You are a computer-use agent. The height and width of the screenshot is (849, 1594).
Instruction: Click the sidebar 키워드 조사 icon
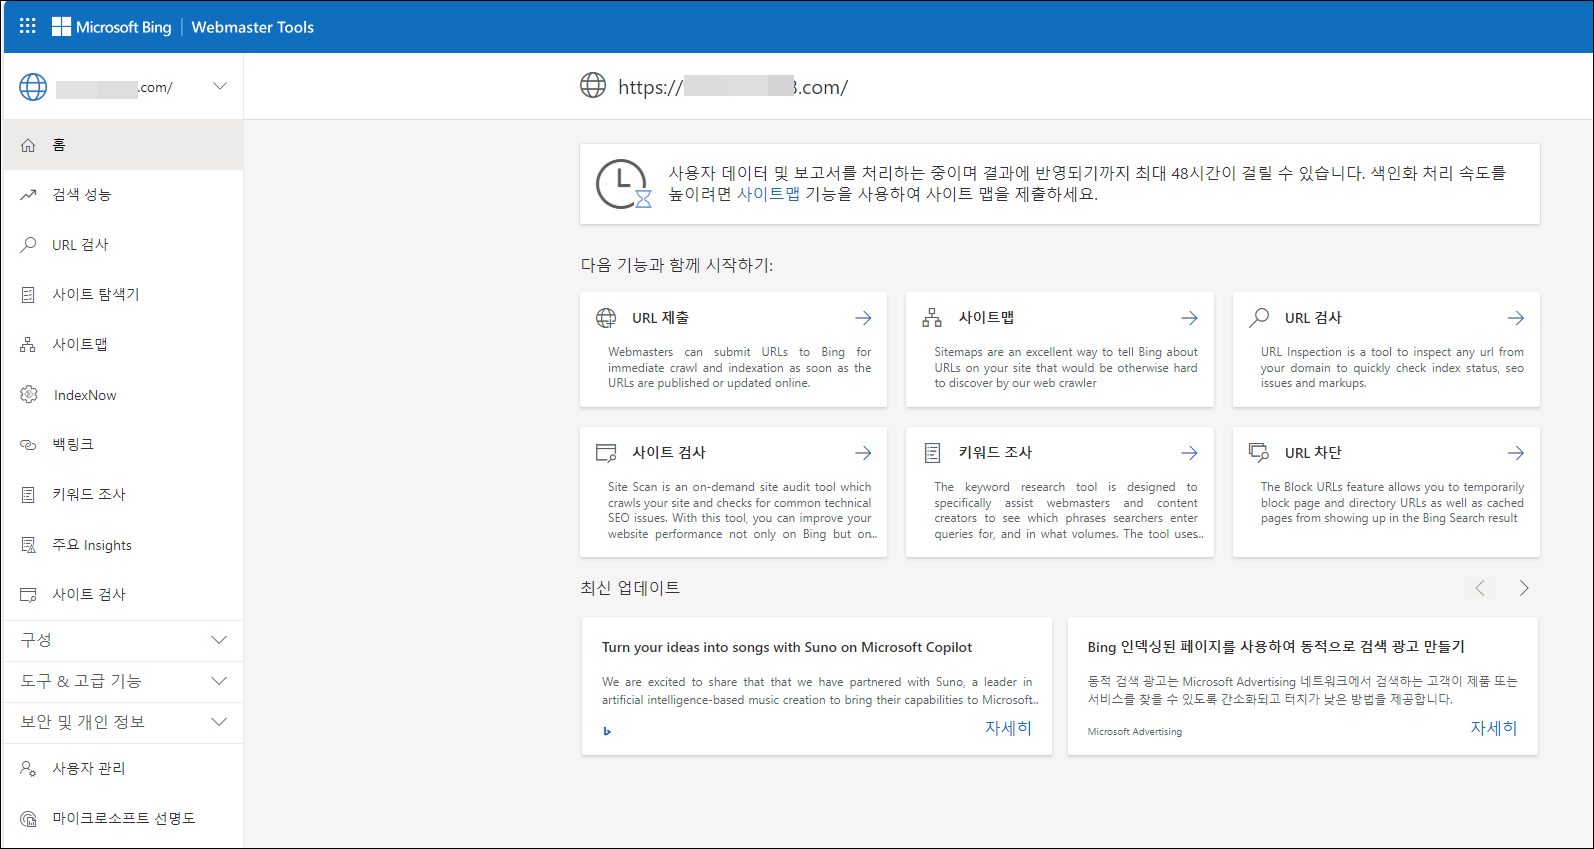tap(28, 494)
